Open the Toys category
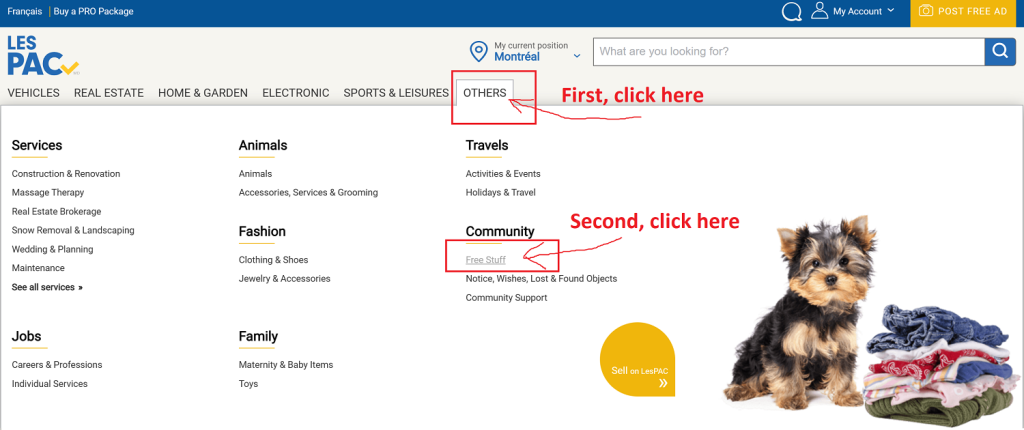 coord(248,384)
